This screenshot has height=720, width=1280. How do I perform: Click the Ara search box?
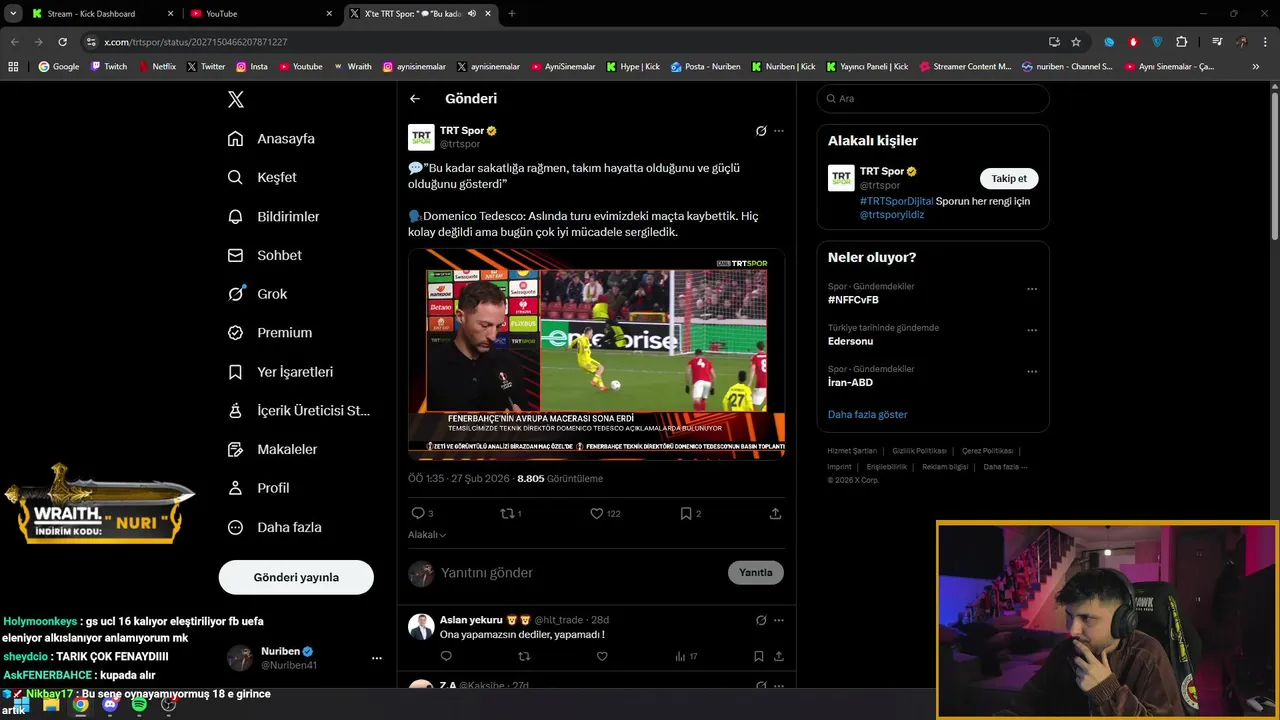tap(933, 99)
